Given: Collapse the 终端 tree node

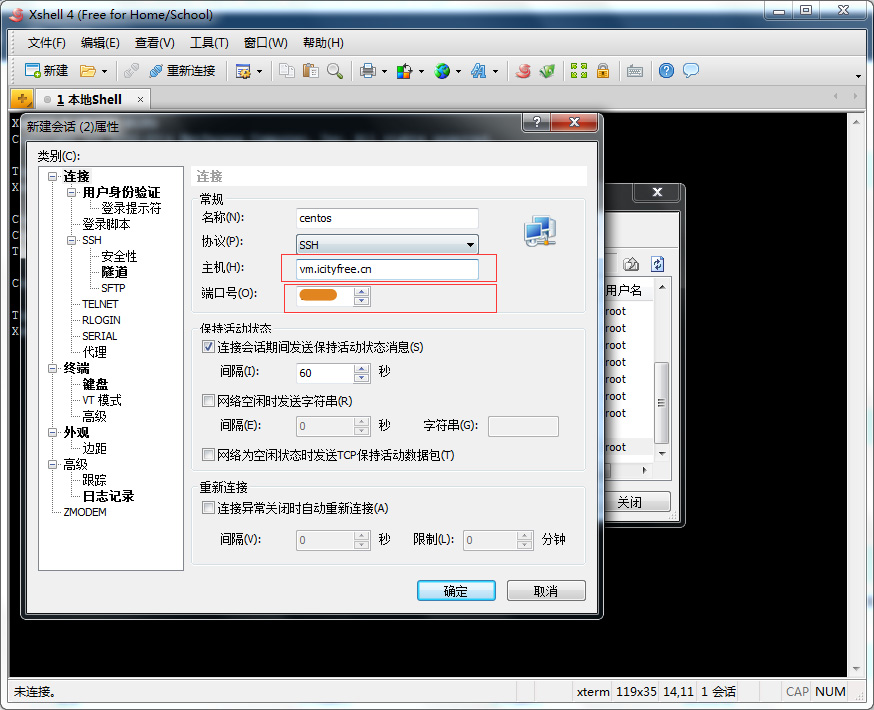Looking at the screenshot, I should [52, 368].
